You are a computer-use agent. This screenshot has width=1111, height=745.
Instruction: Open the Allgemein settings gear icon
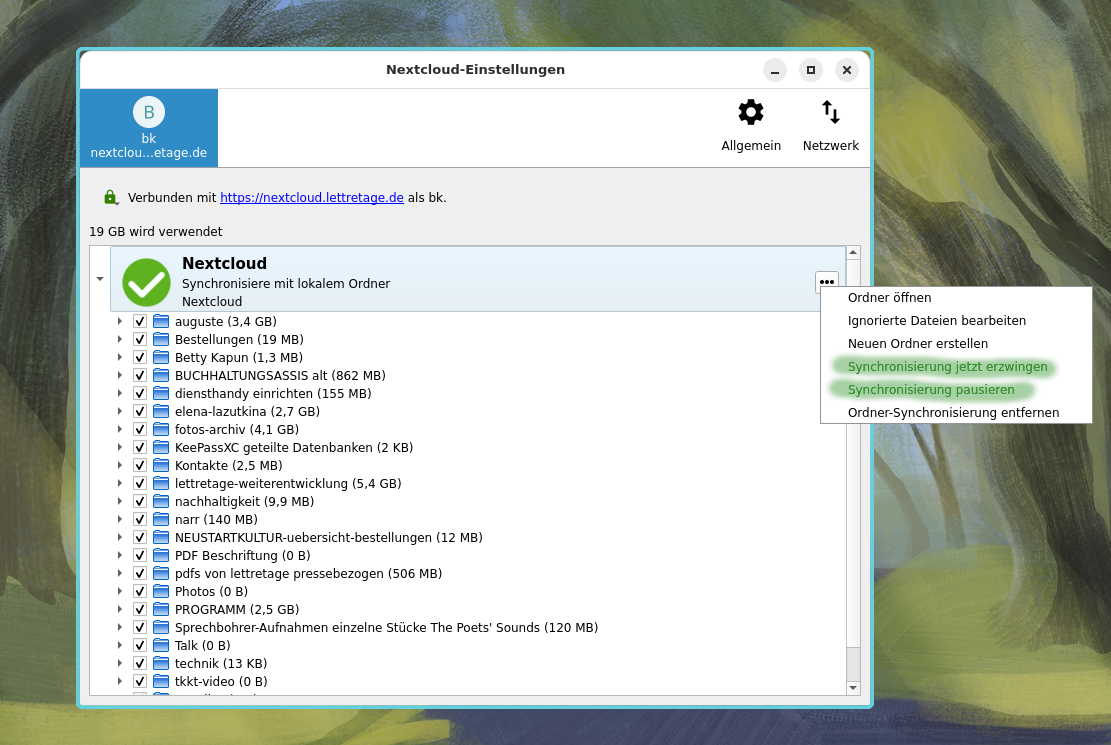point(751,112)
